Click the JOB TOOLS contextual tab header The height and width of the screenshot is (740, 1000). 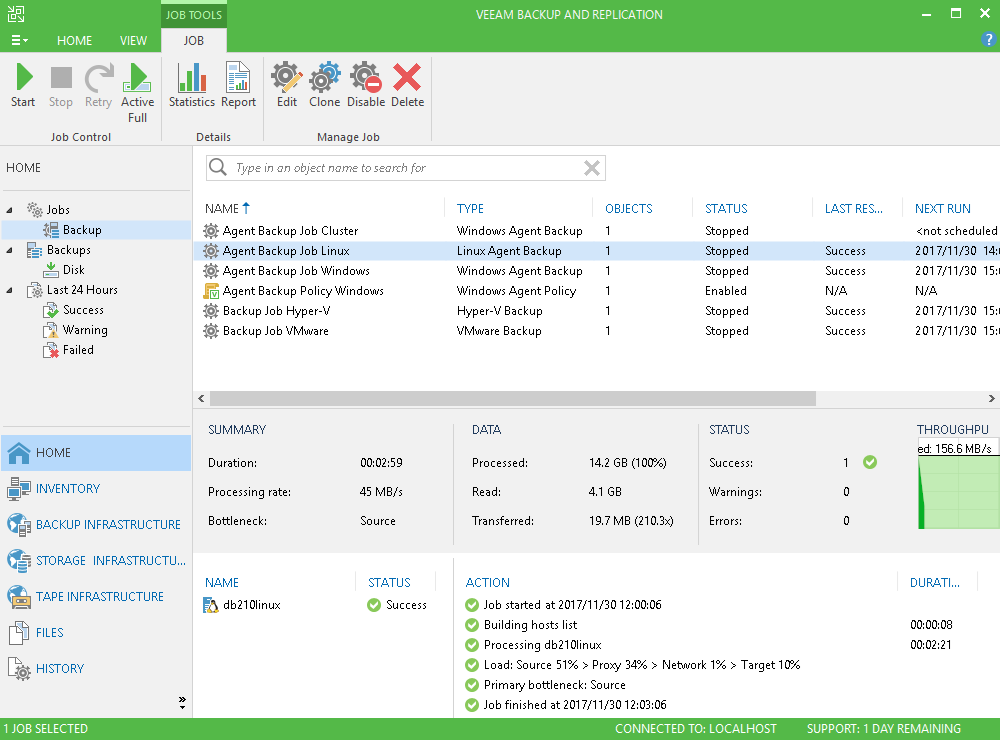pos(194,14)
